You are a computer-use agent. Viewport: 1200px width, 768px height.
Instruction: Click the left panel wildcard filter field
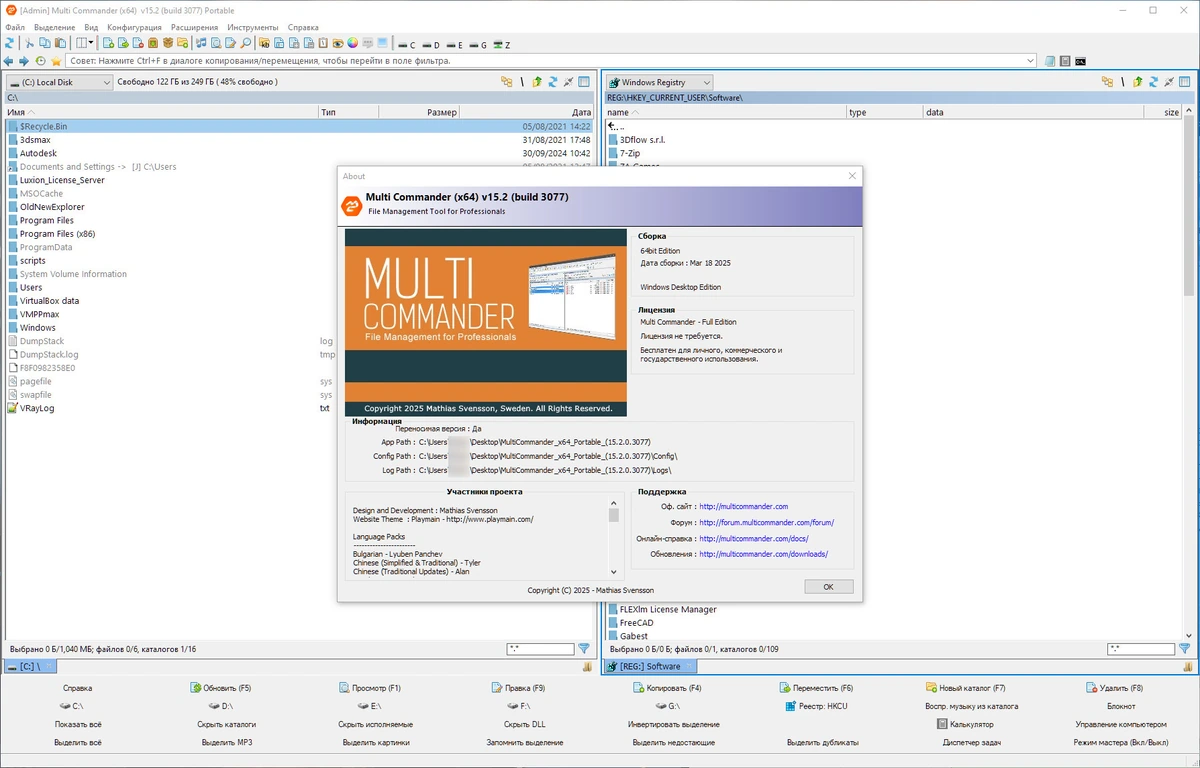coord(540,649)
